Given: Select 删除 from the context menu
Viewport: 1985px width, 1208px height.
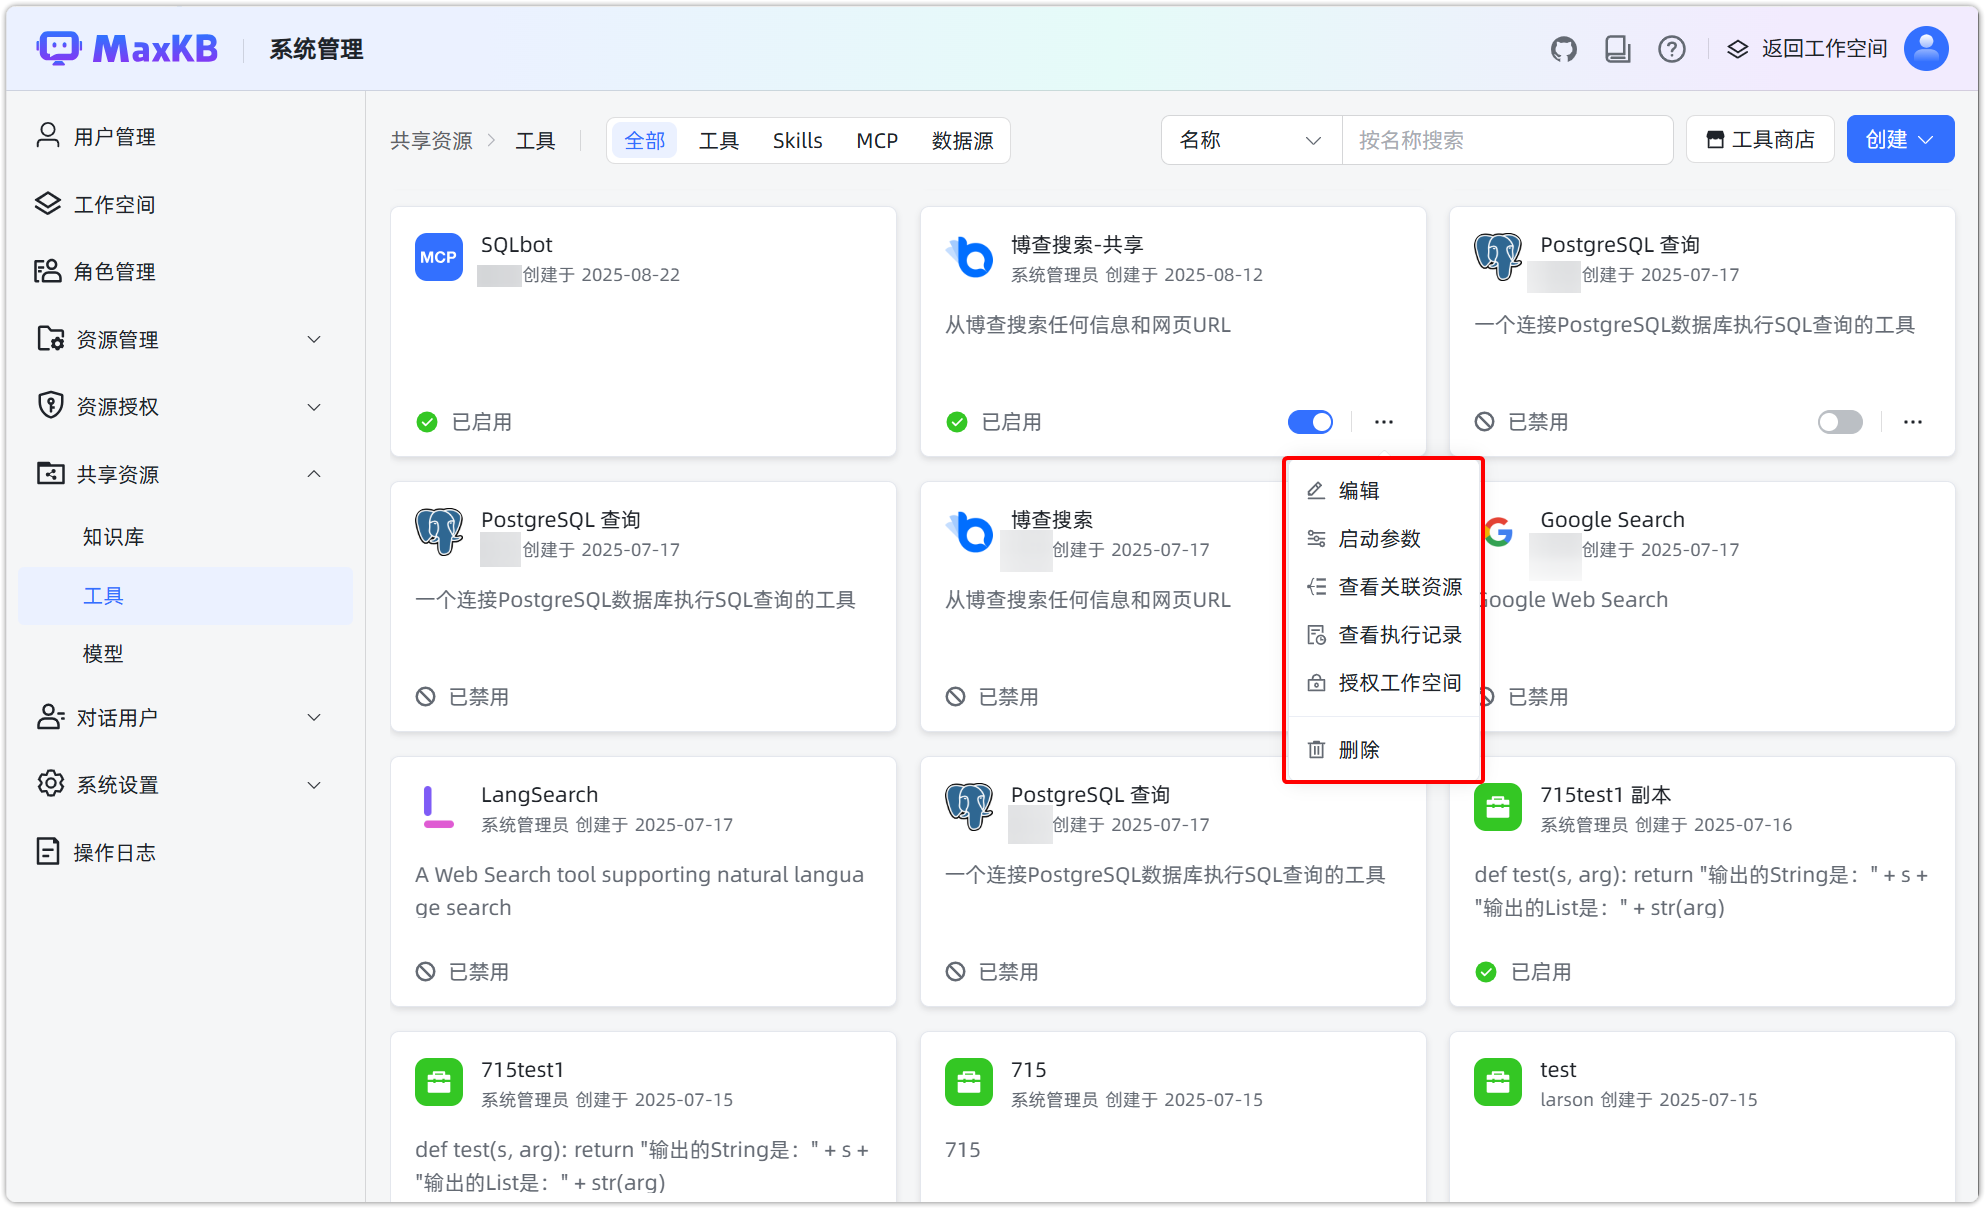Looking at the screenshot, I should (1360, 749).
